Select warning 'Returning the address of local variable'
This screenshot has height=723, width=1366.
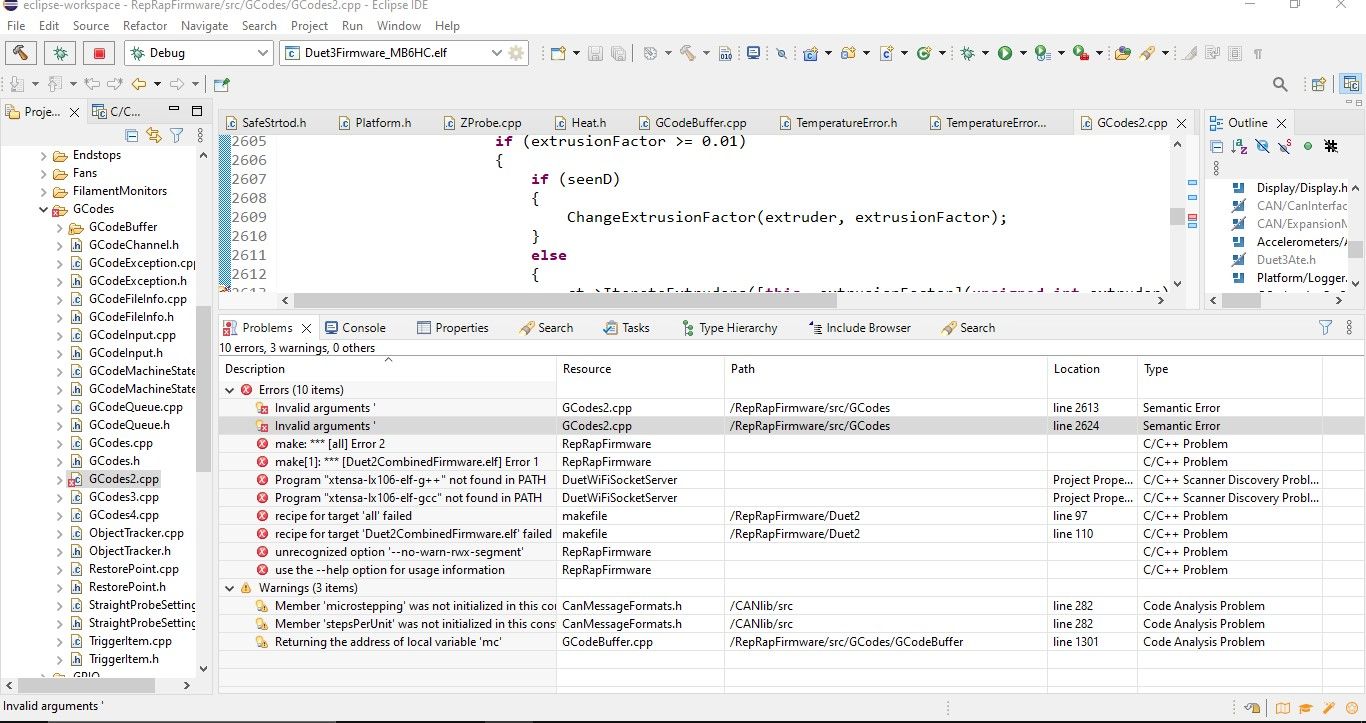(x=388, y=642)
